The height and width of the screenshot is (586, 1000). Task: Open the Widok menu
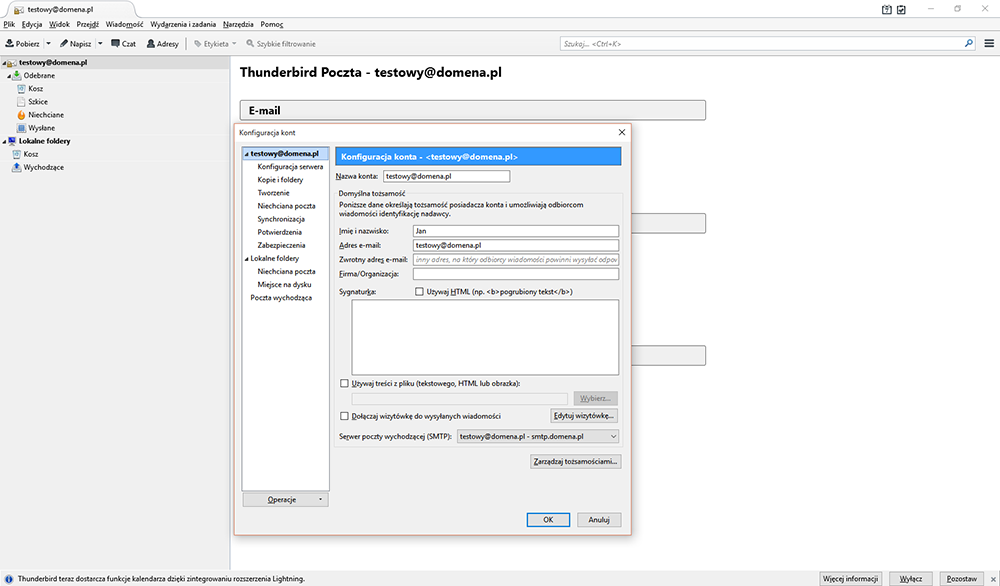coord(59,24)
